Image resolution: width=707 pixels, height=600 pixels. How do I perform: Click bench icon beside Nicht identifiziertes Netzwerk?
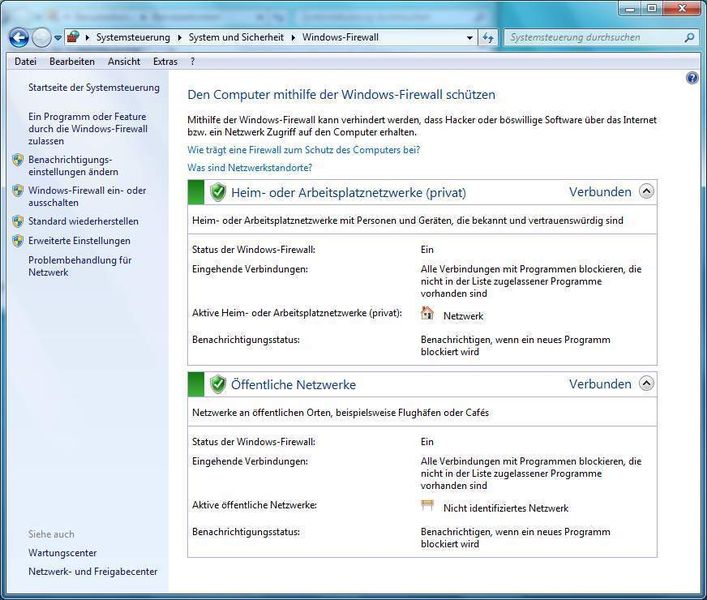click(427, 505)
